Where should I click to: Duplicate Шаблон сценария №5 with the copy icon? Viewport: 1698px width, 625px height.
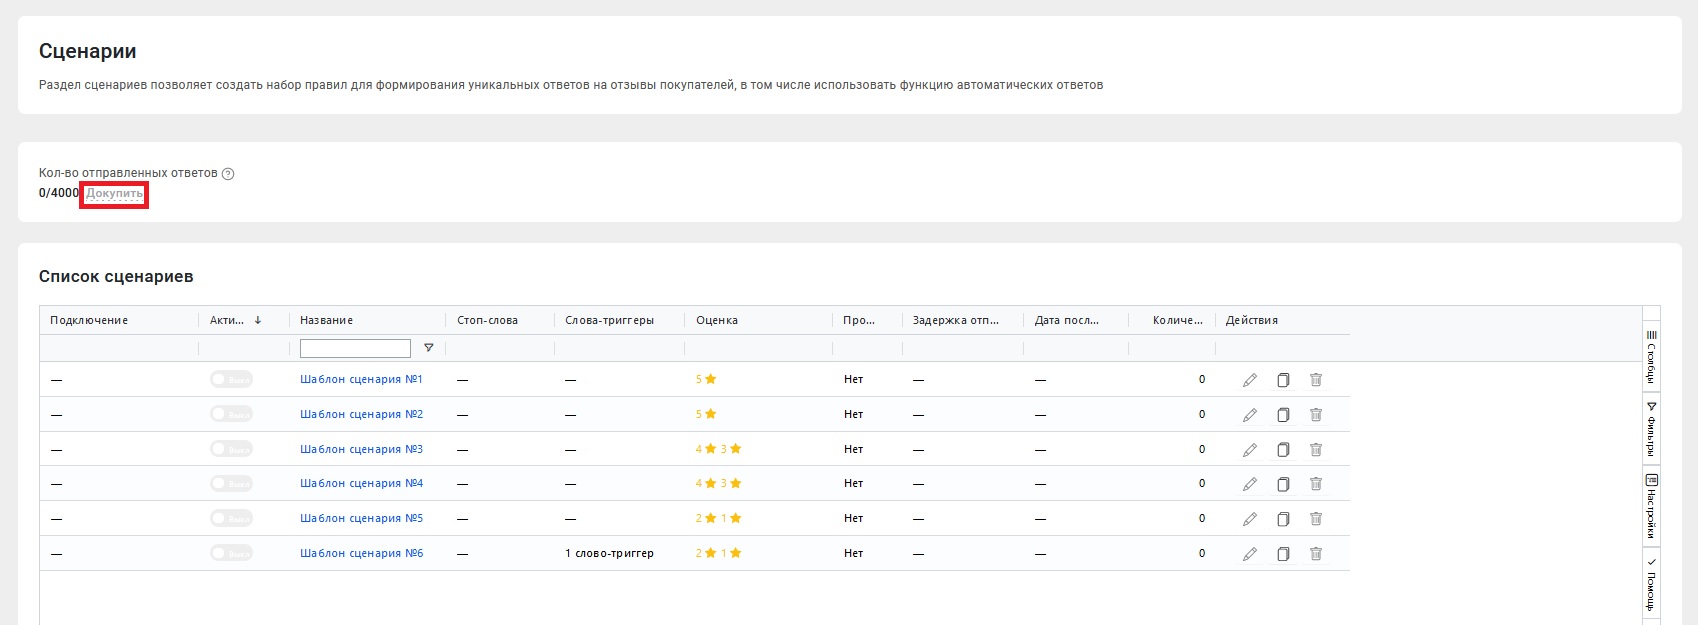coord(1283,519)
